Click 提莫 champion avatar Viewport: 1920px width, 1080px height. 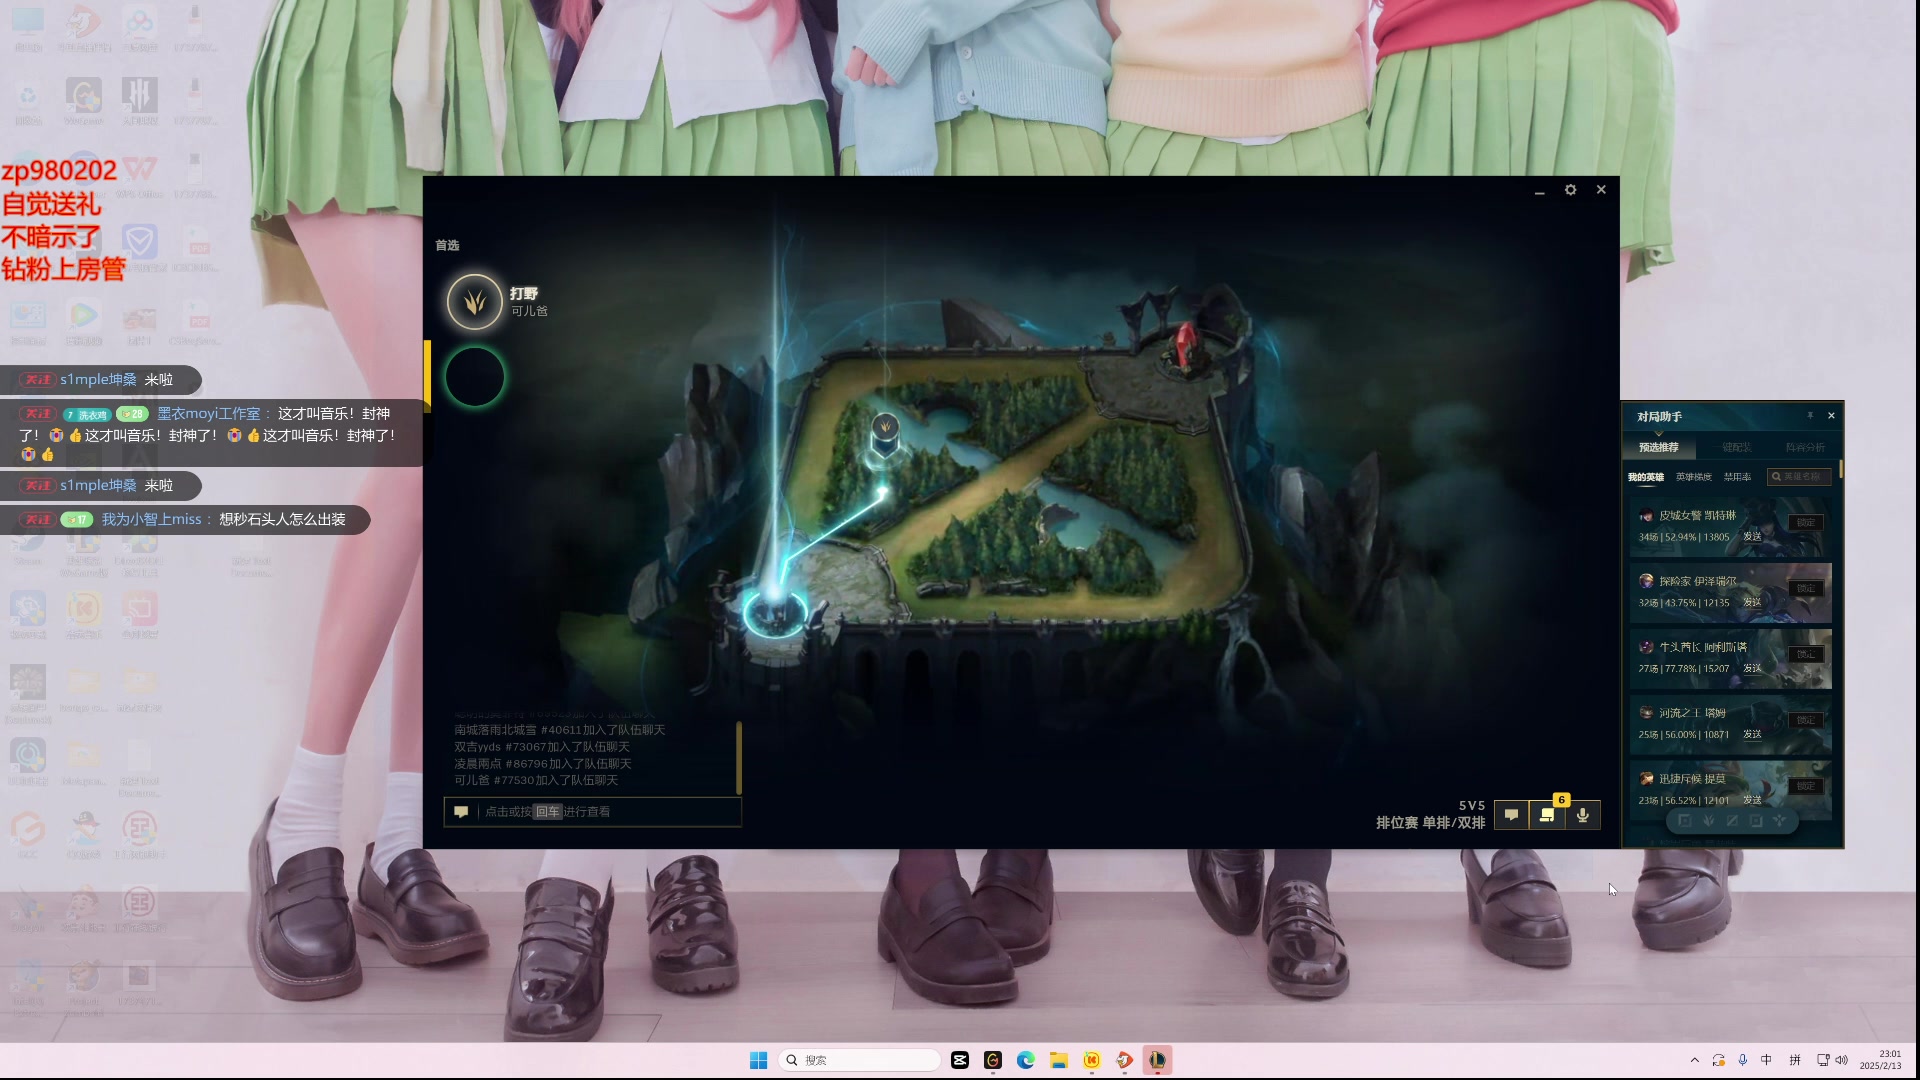pyautogui.click(x=1646, y=779)
